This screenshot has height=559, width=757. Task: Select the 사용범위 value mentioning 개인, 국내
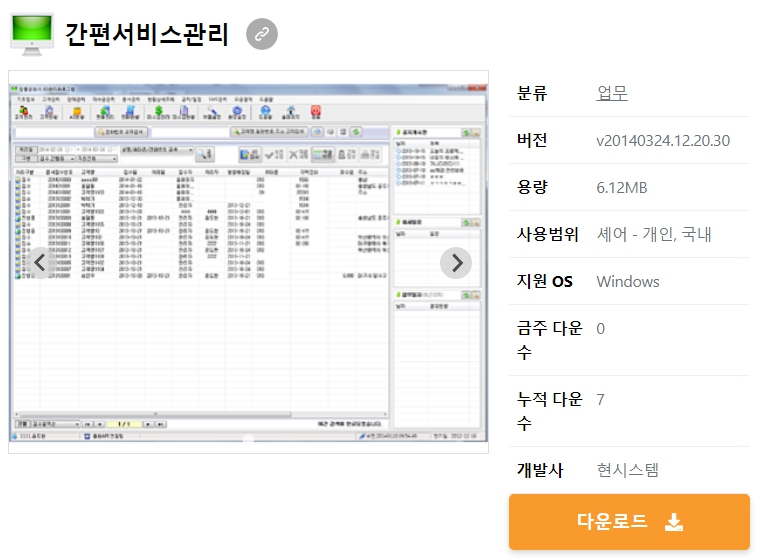(x=654, y=235)
